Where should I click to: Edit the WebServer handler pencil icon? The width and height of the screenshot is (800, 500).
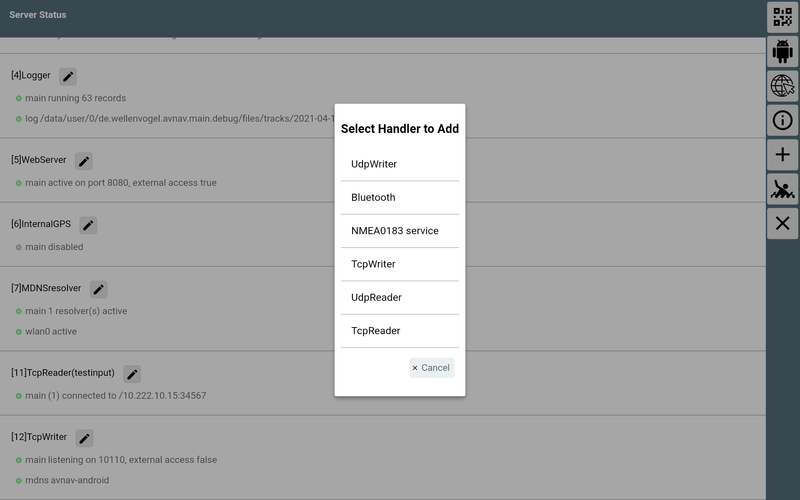pyautogui.click(x=84, y=161)
